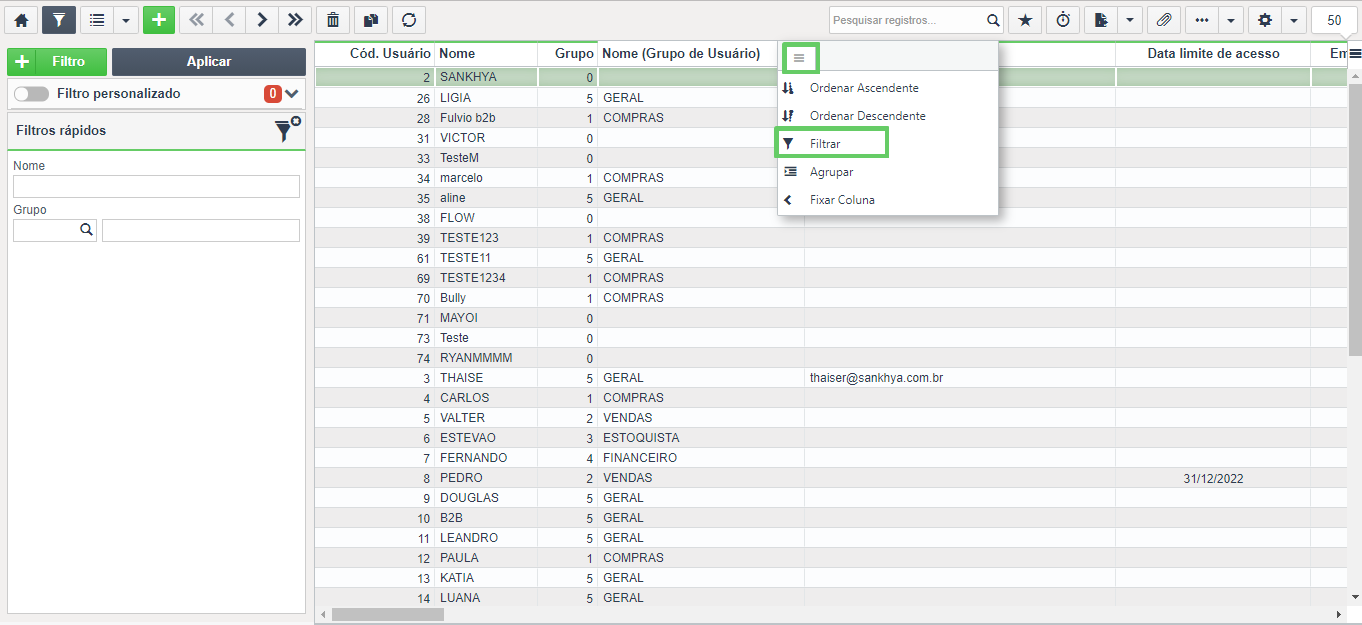Open favorites star icon
This screenshot has height=625, width=1362.
click(1025, 20)
